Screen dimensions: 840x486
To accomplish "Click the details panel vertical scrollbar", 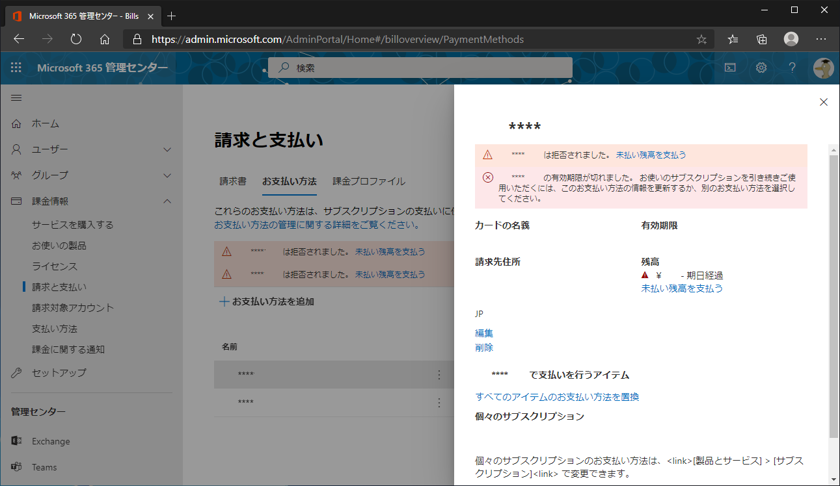I will click(x=834, y=300).
